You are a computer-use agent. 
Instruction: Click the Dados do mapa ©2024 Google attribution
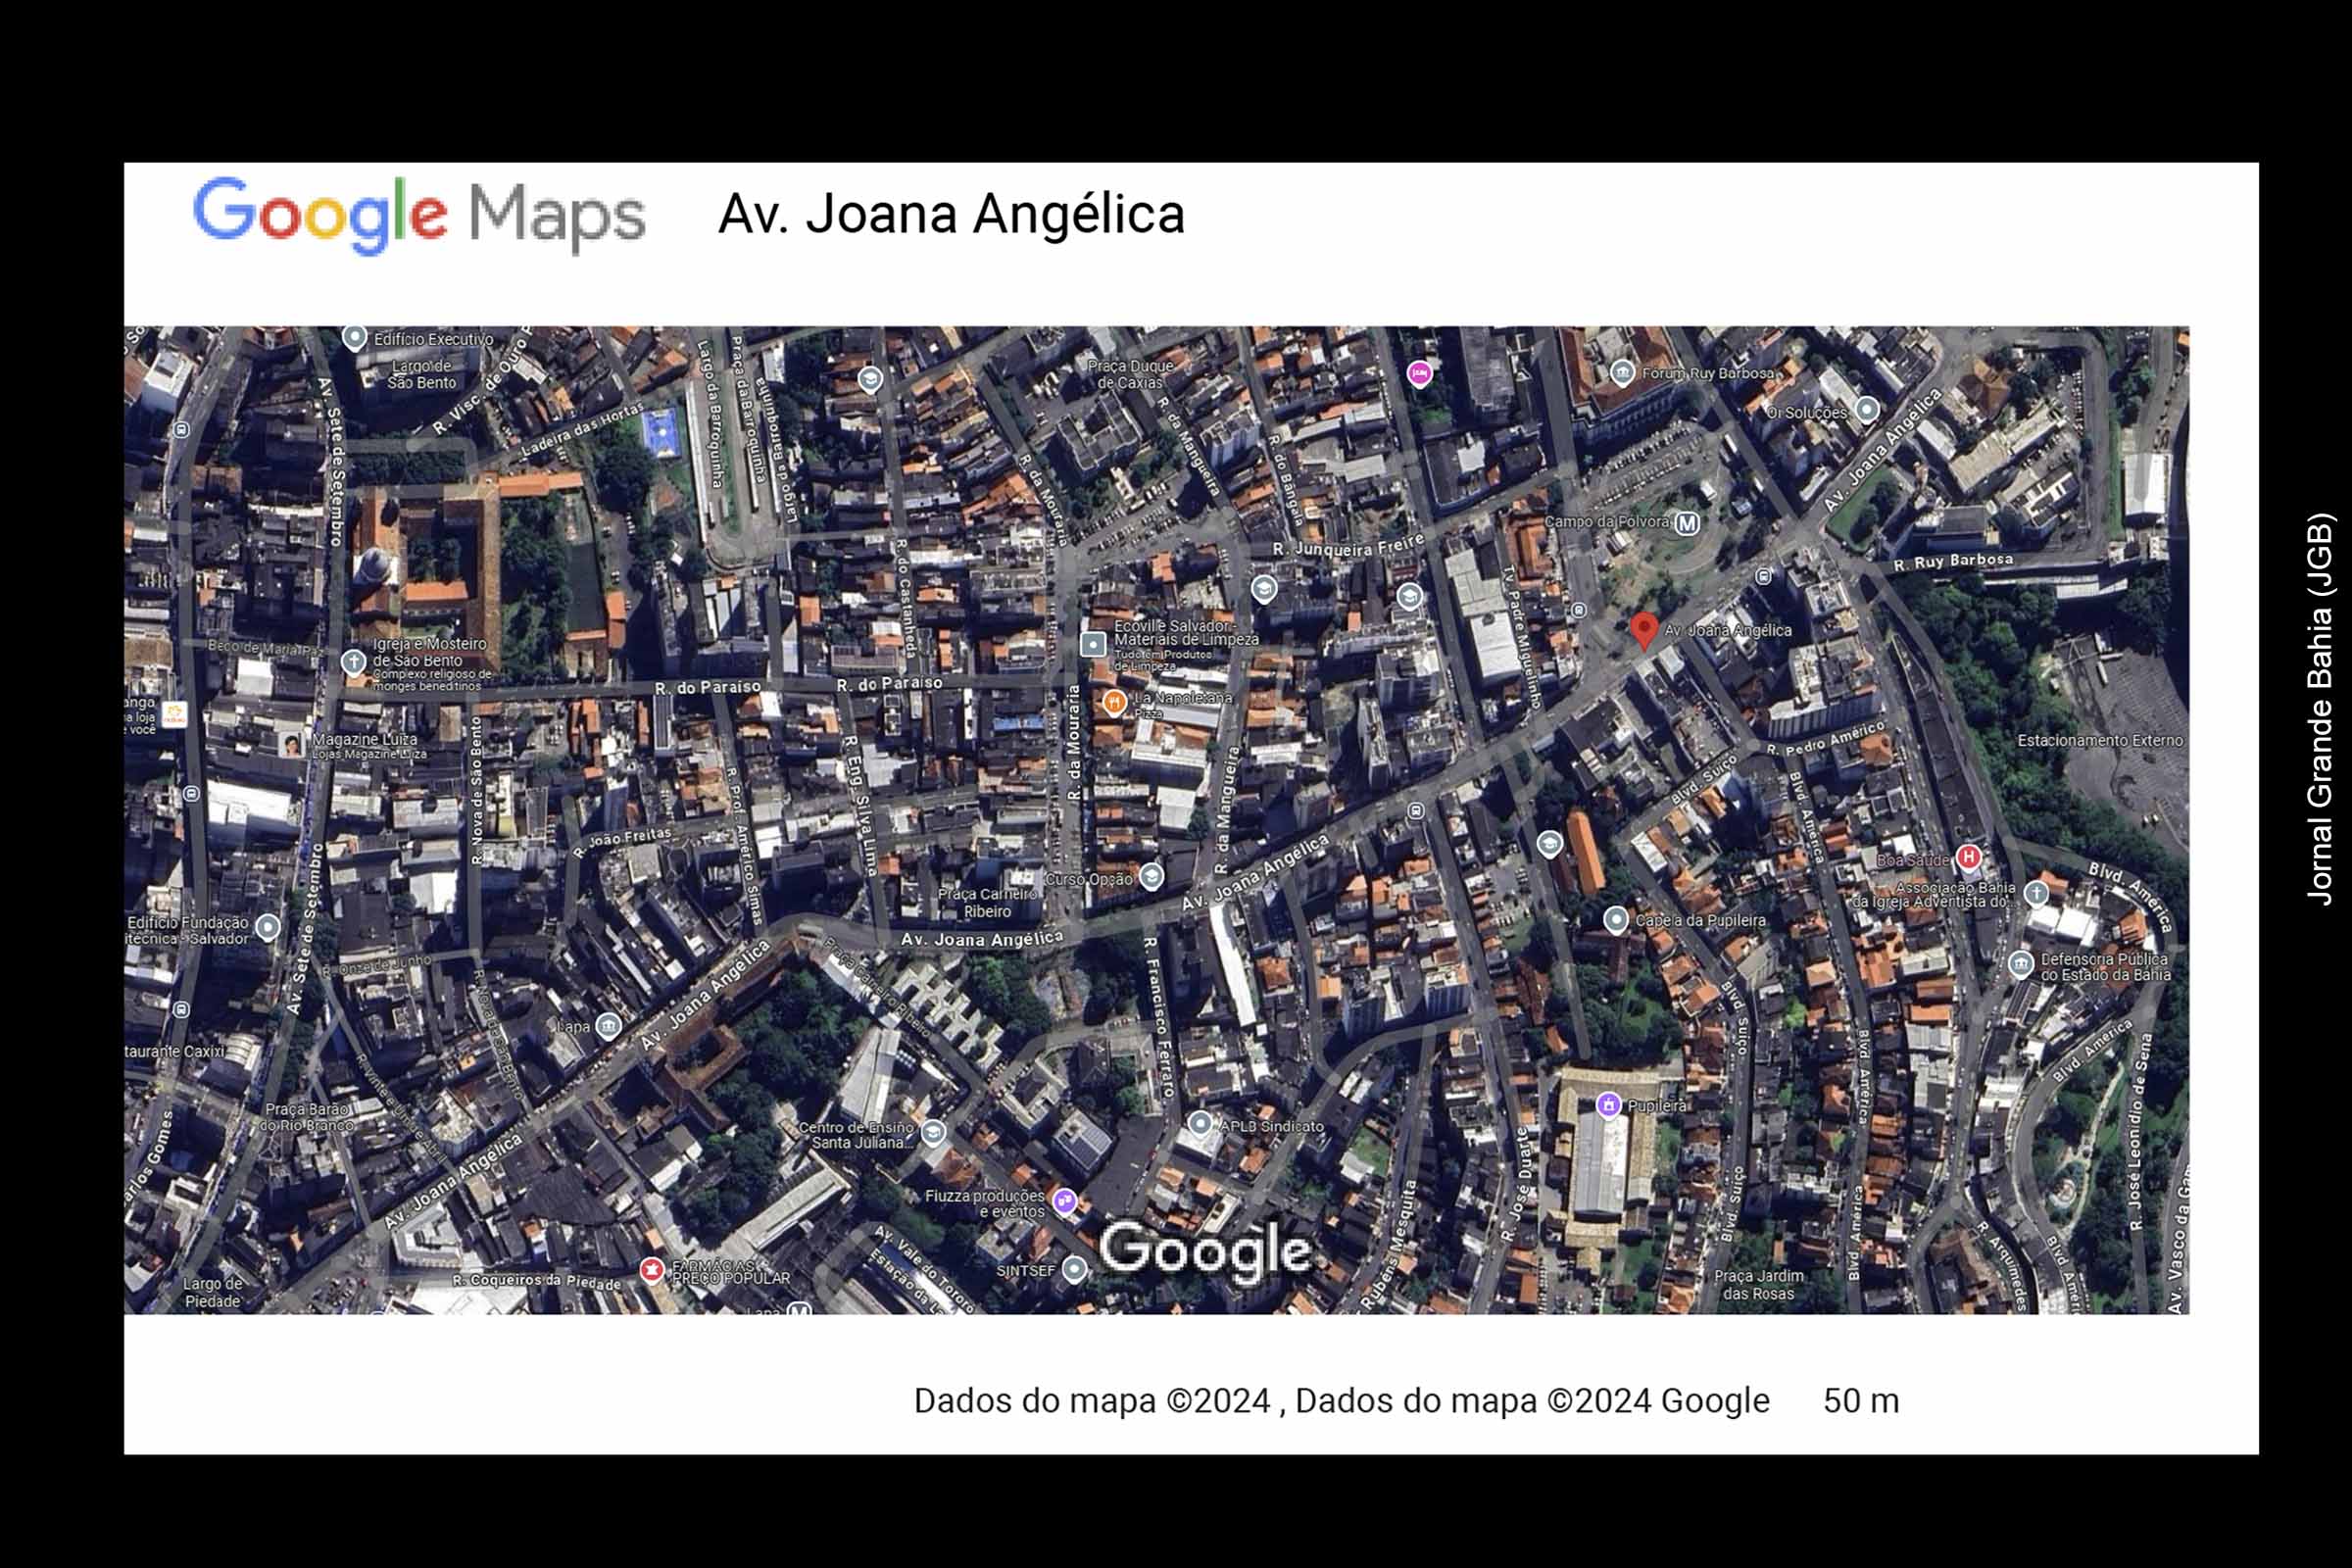point(1342,1401)
